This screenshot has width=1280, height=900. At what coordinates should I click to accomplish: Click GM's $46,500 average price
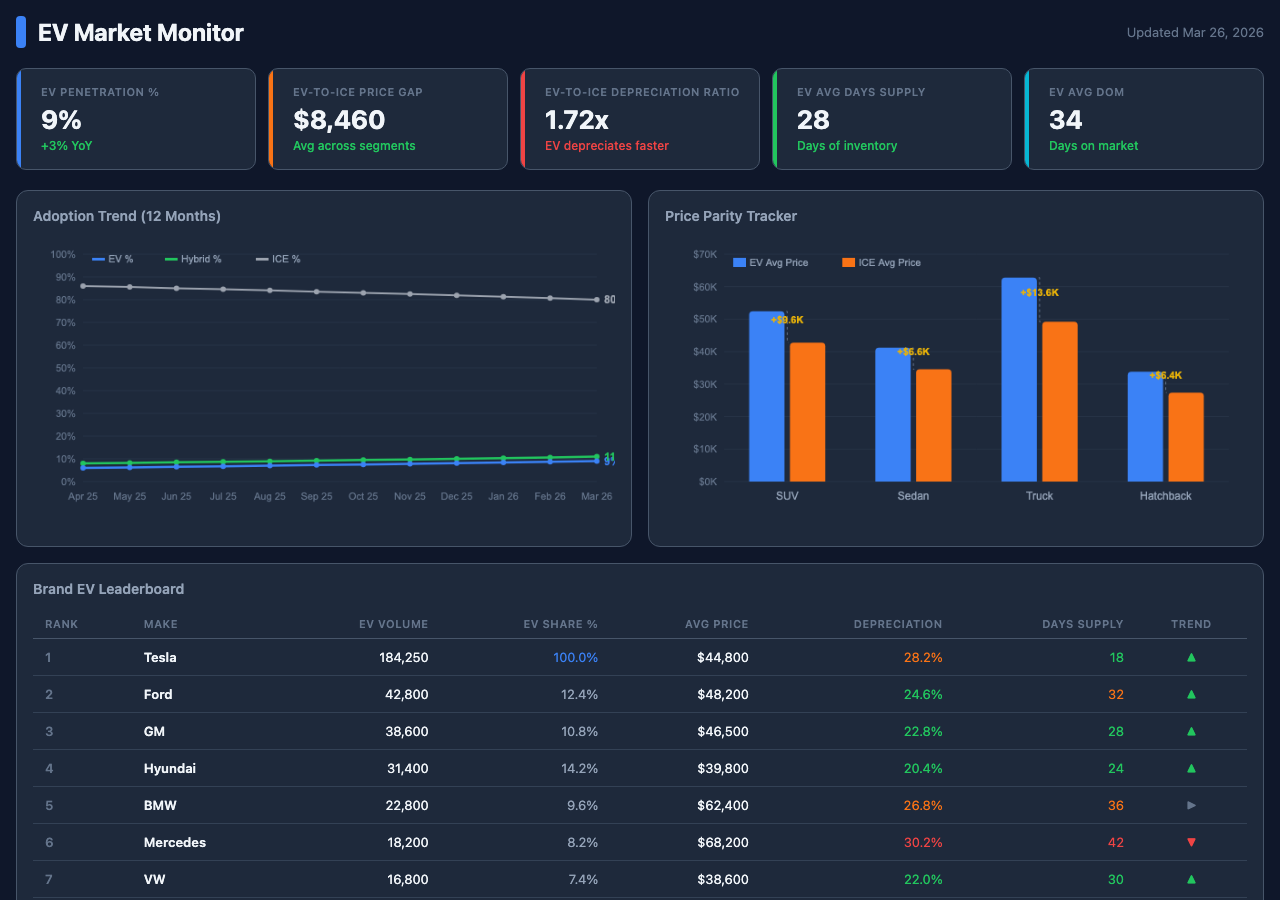coord(723,732)
